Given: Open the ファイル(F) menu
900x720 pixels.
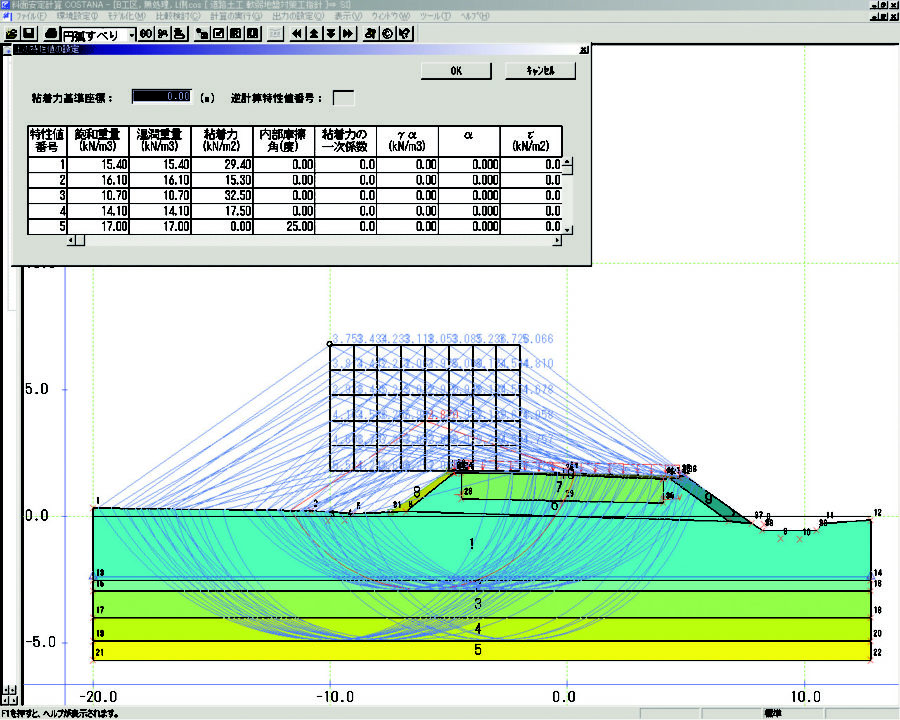Looking at the screenshot, I should click(30, 16).
